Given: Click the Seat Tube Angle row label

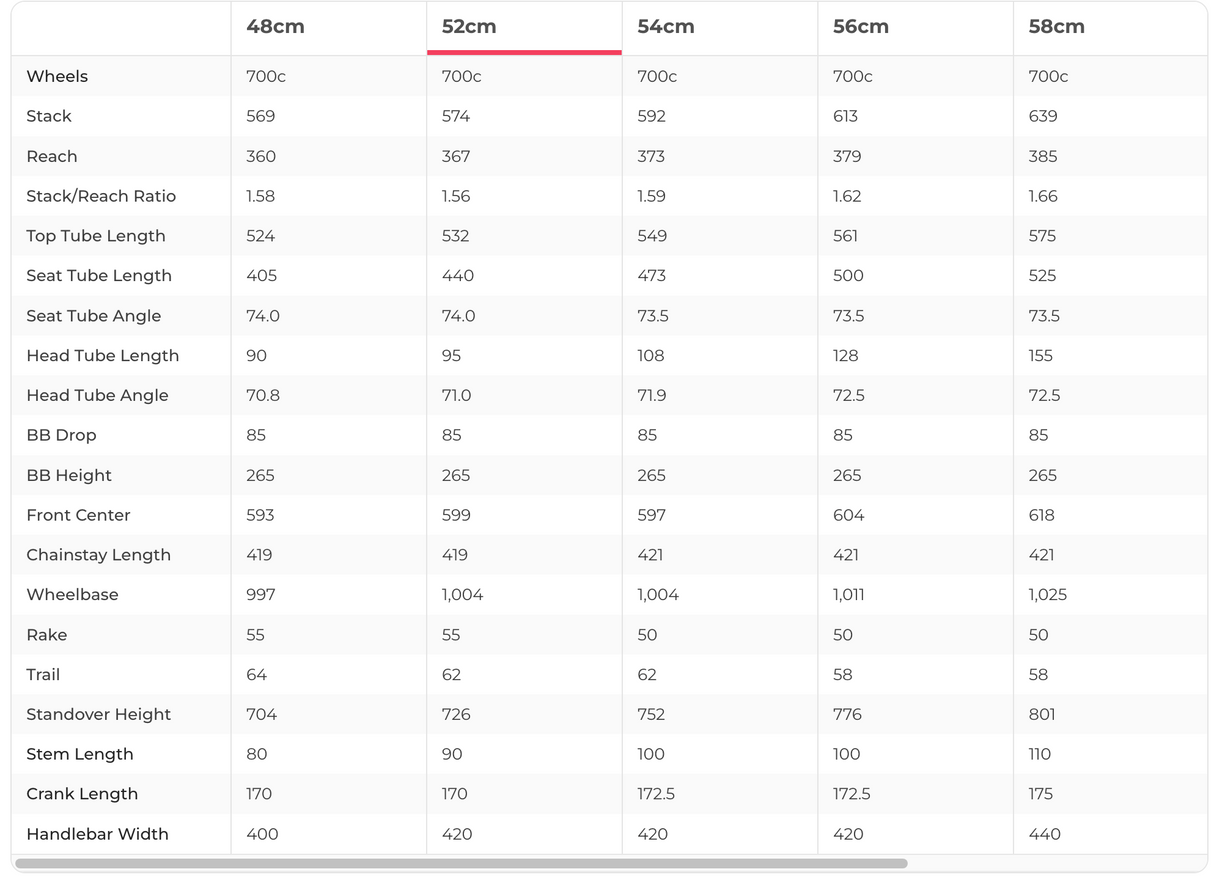Looking at the screenshot, I should pos(94,316).
